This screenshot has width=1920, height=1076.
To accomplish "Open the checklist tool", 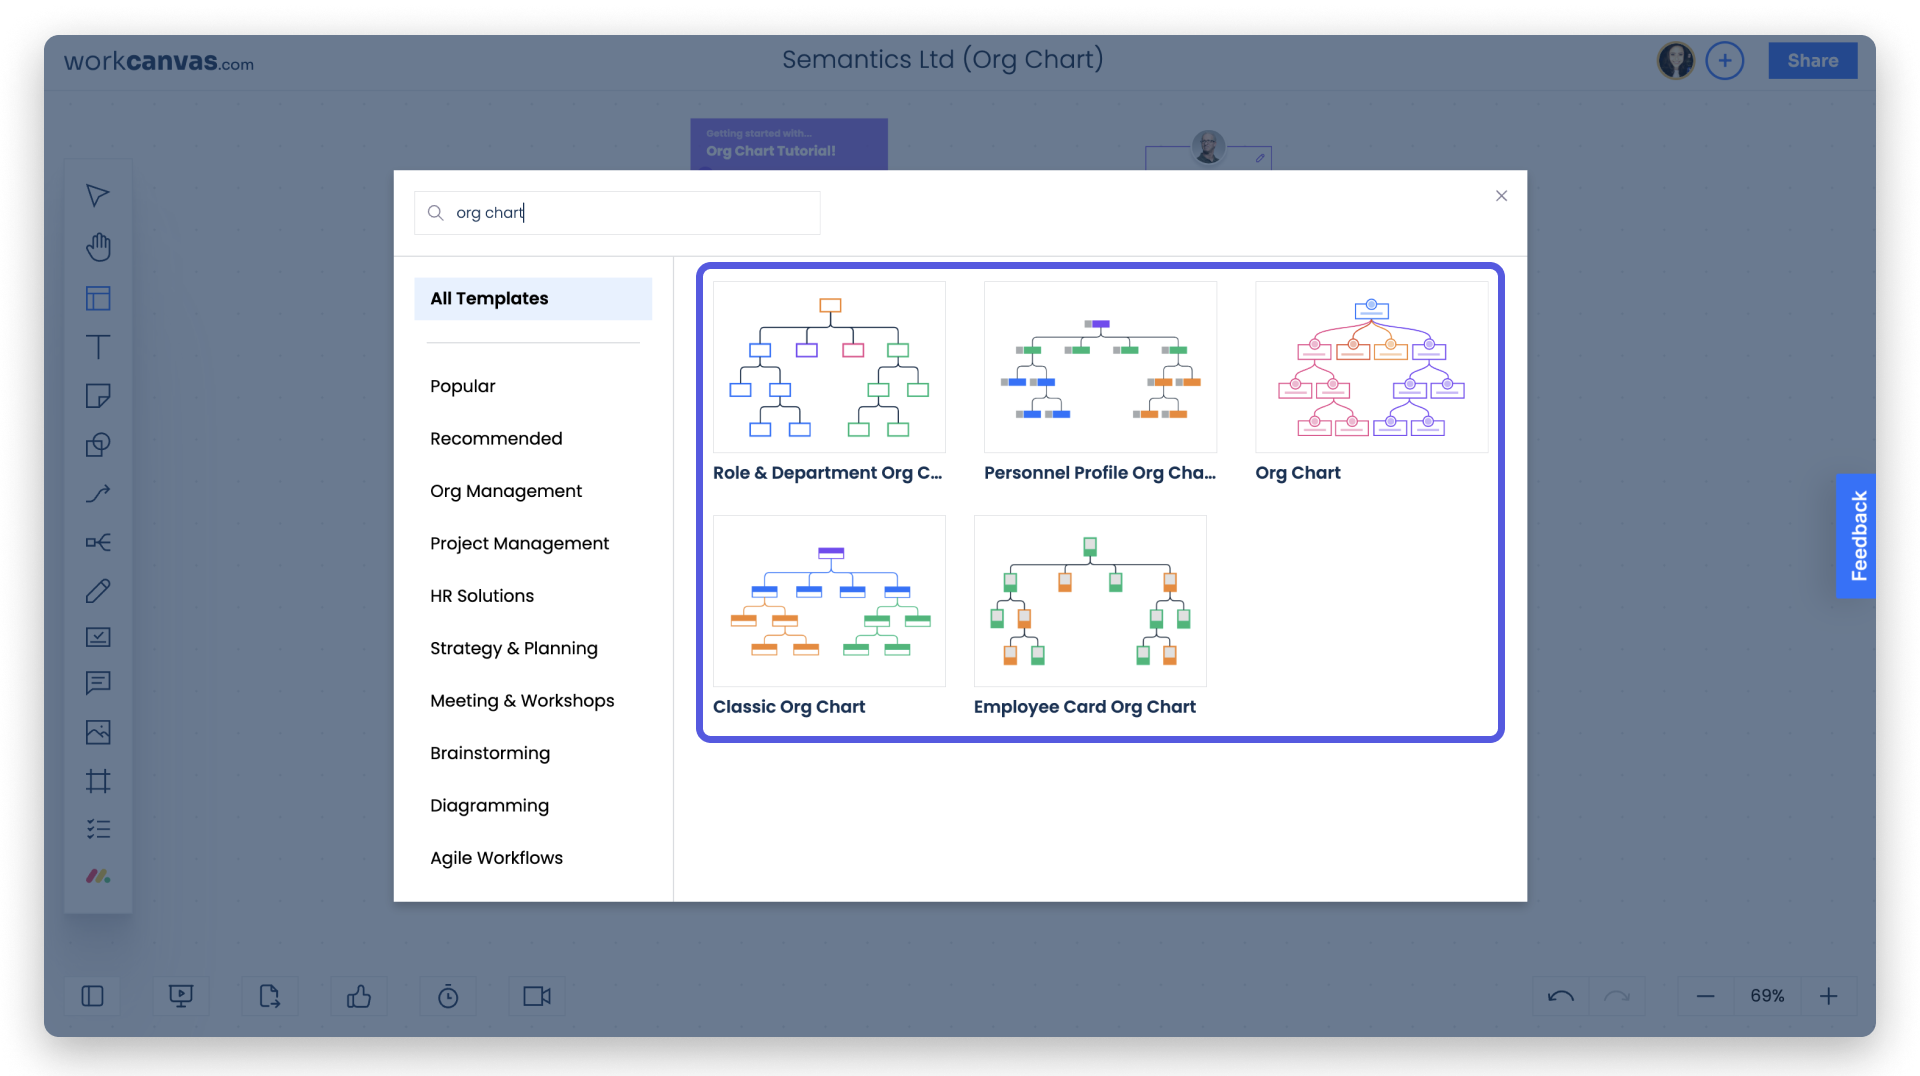I will (x=98, y=829).
